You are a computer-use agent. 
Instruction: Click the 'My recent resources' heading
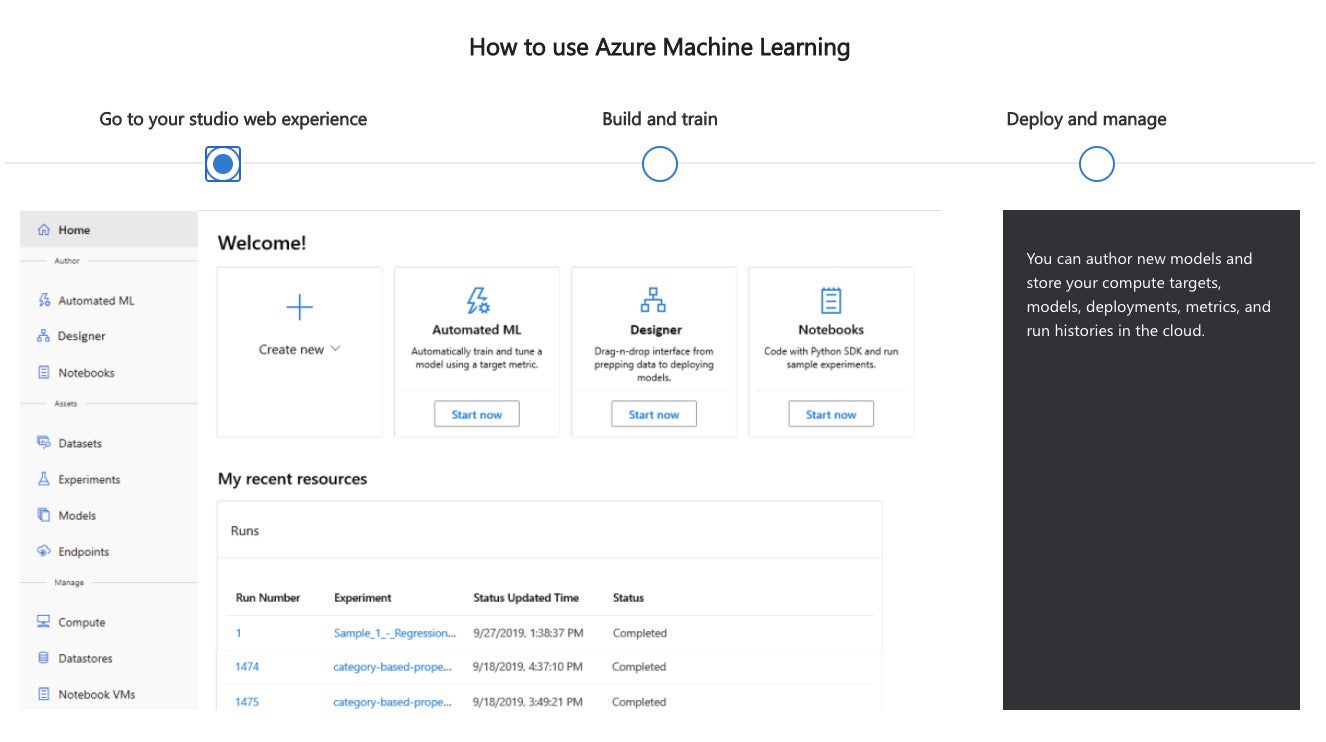292,479
